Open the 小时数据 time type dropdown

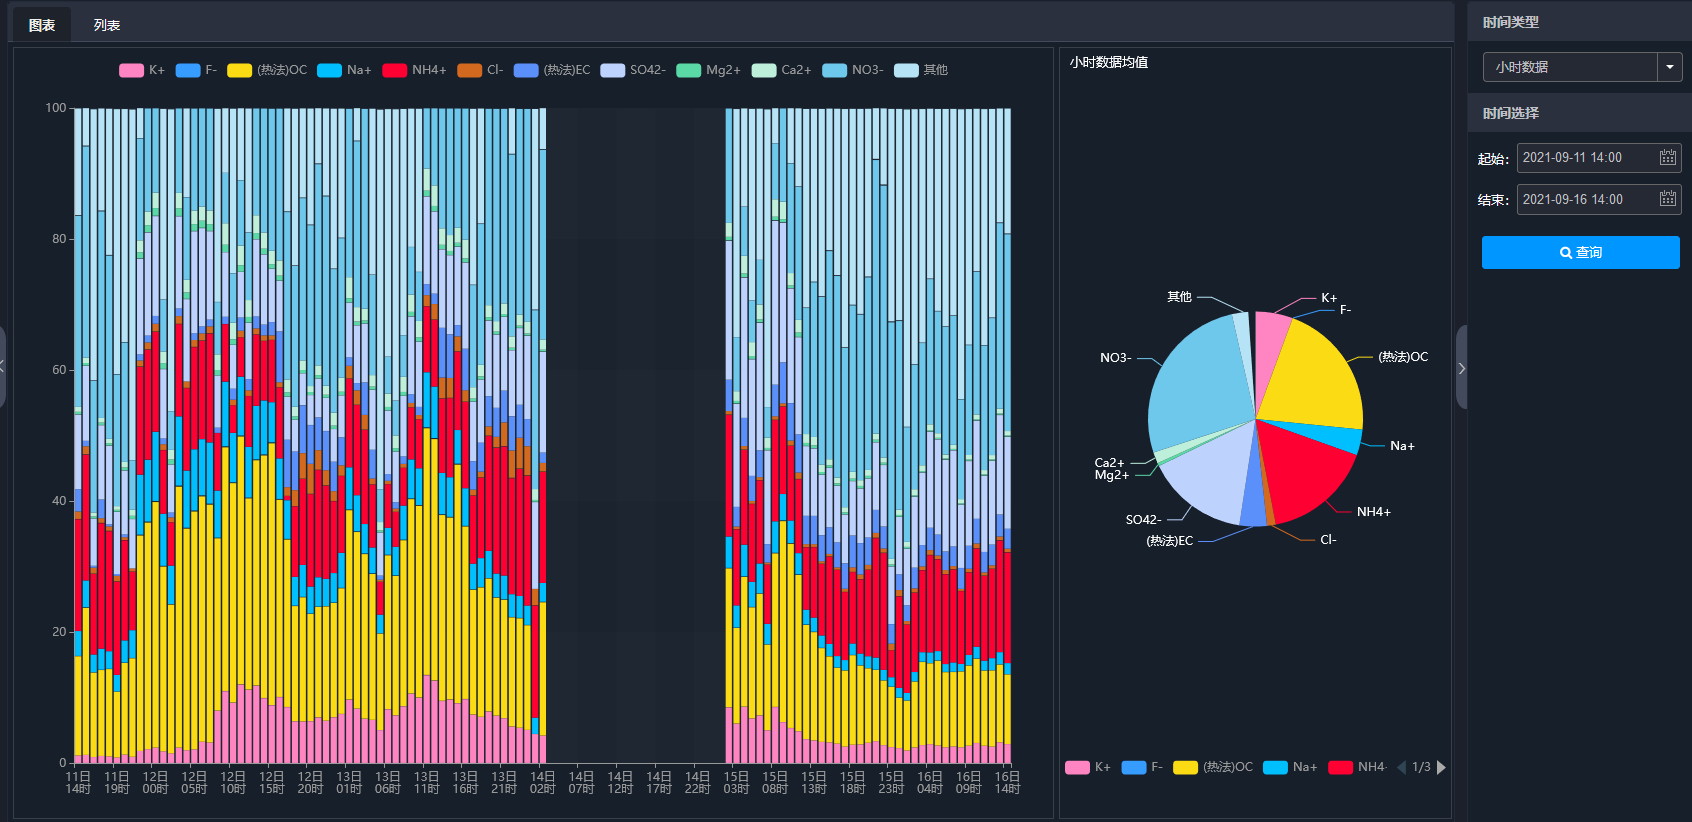[x=1570, y=67]
